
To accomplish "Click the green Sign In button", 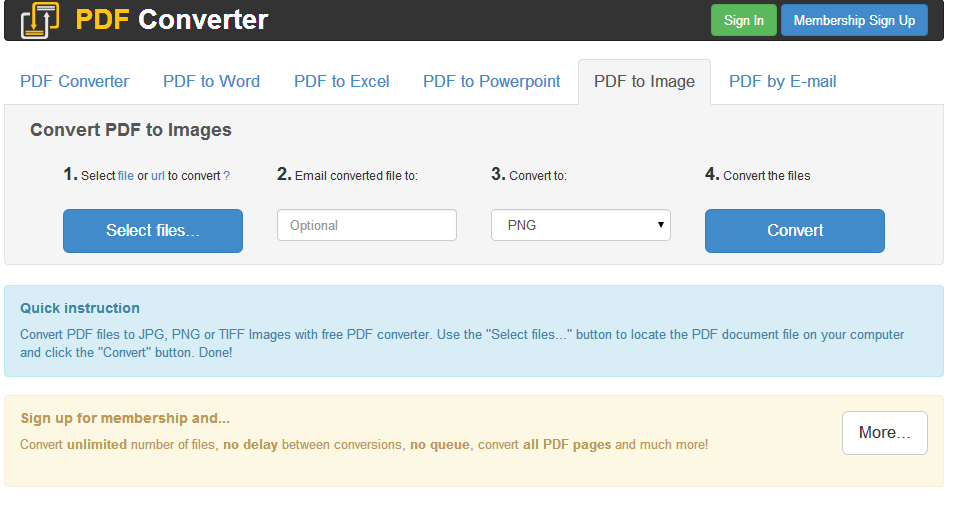I will [743, 20].
